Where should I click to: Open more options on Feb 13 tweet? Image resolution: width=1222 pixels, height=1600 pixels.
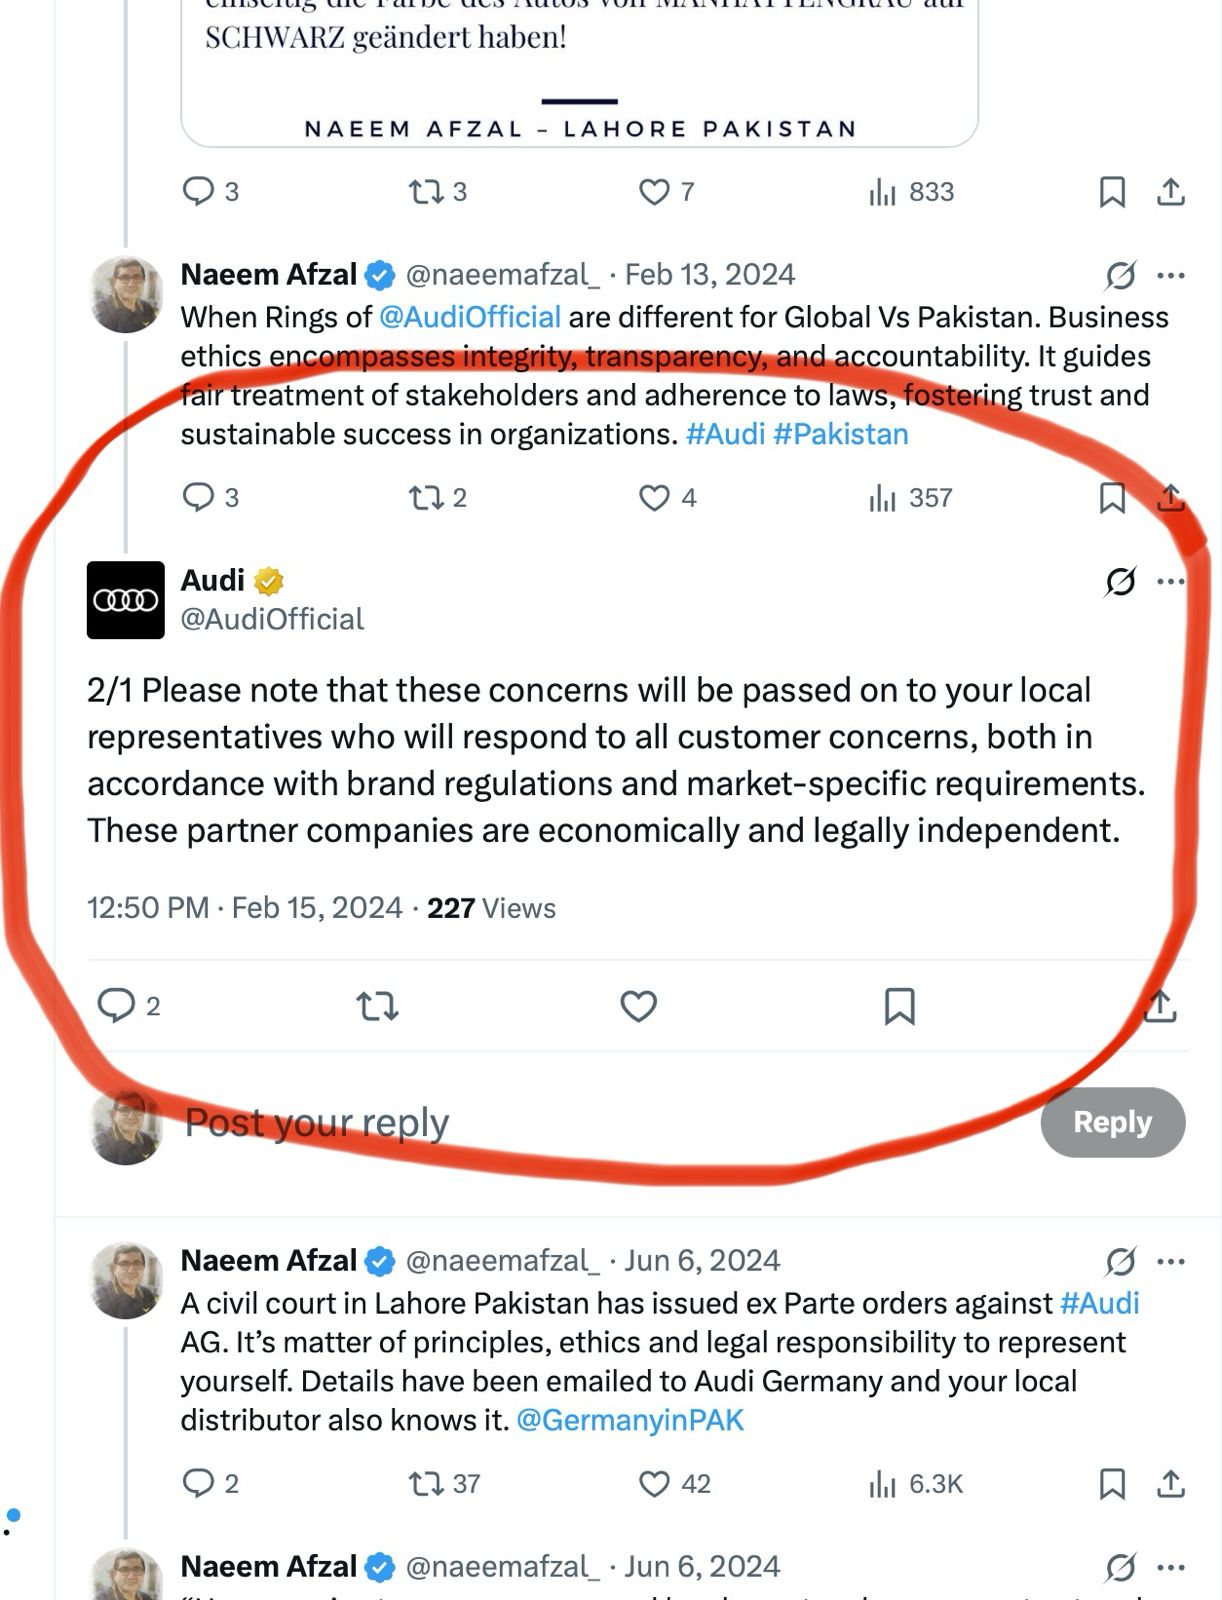[x=1170, y=275]
